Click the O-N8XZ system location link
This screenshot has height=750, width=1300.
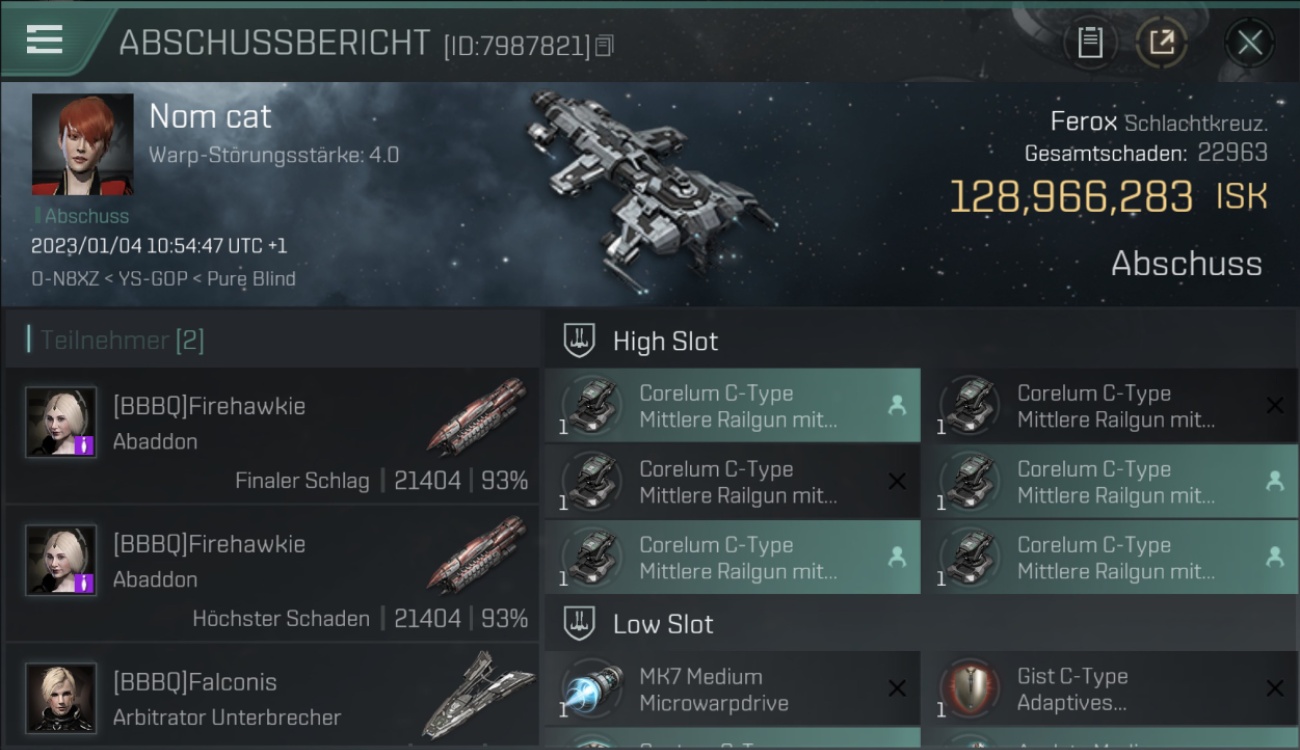coord(65,279)
